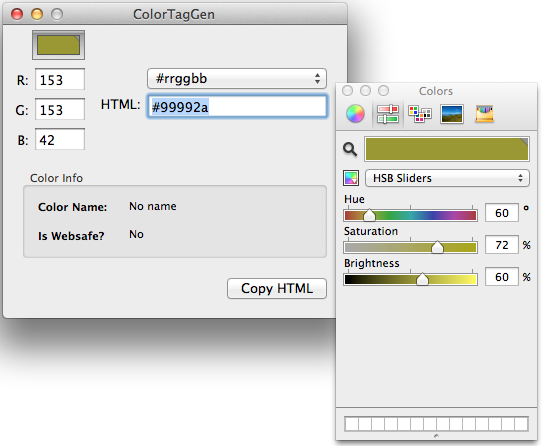Open the HSB Sliders mode dropdown
The width and height of the screenshot is (544, 446).
447,178
